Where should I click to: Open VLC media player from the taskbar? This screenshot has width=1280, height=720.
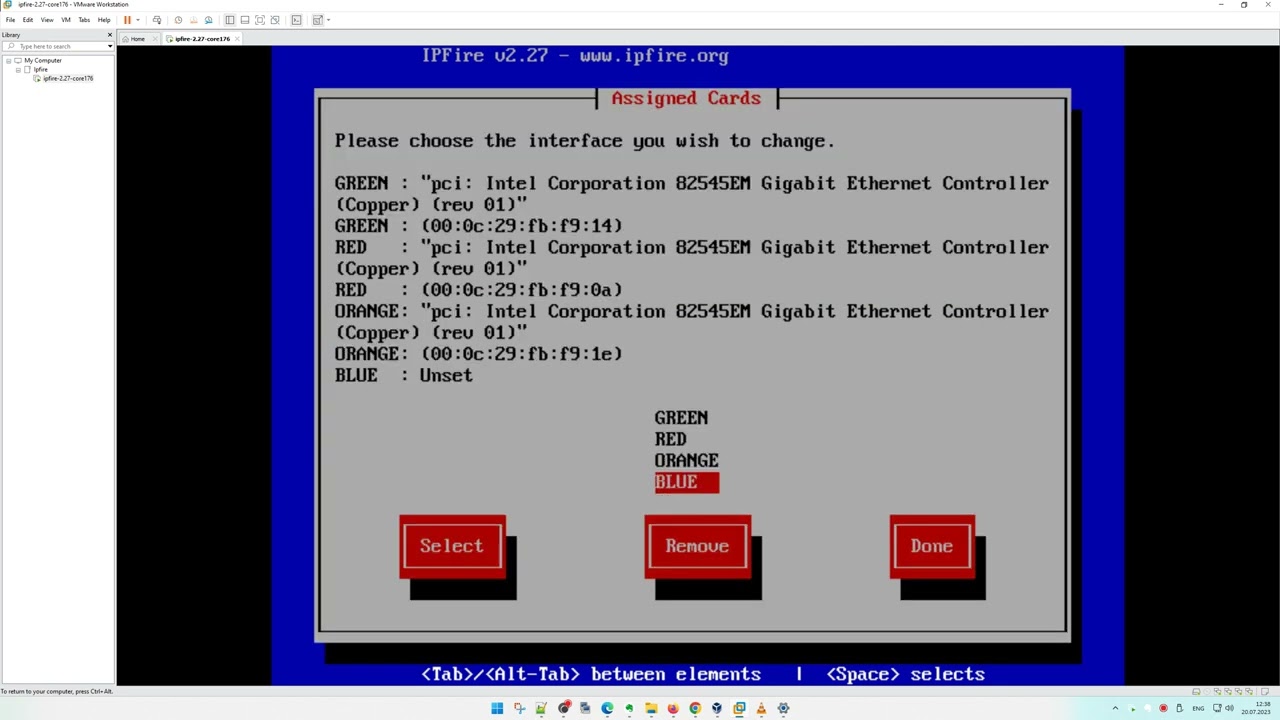point(761,708)
